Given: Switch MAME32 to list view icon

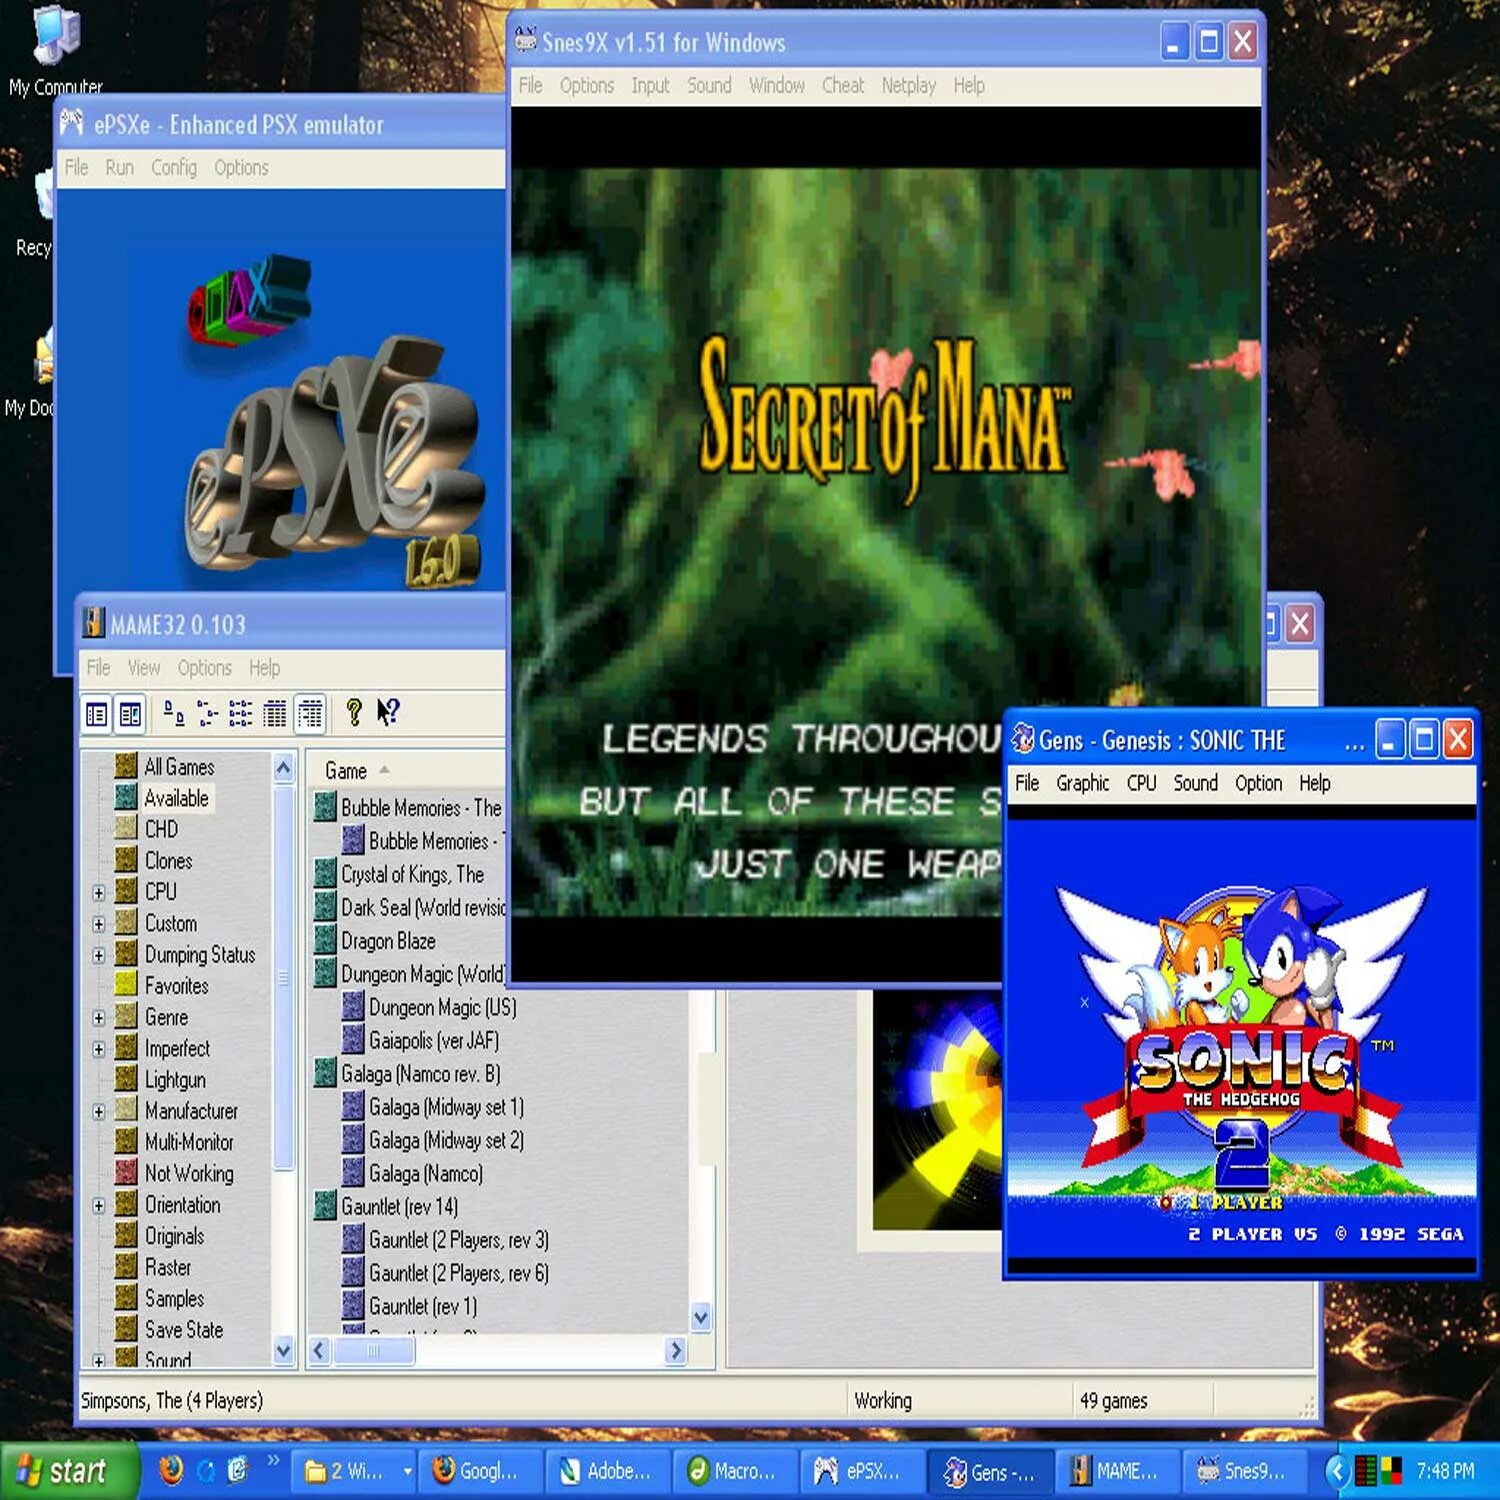Looking at the screenshot, I should click(x=241, y=713).
